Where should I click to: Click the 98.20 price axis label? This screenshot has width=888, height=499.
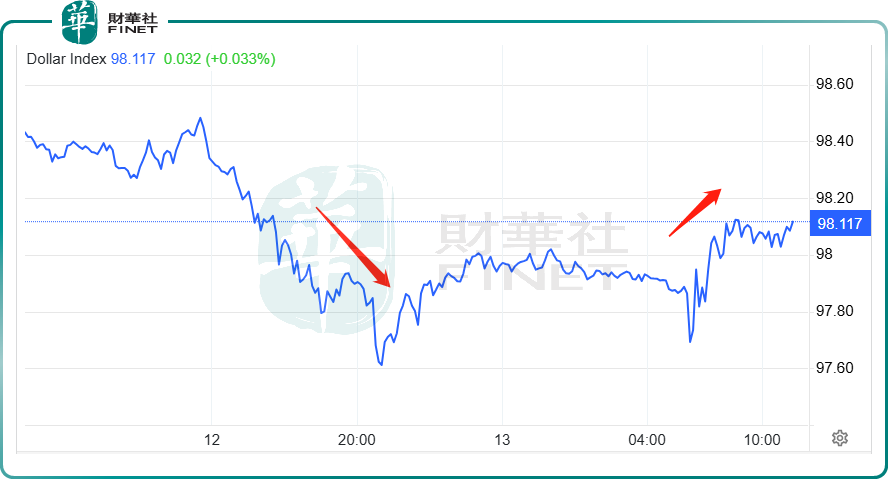coord(834,198)
